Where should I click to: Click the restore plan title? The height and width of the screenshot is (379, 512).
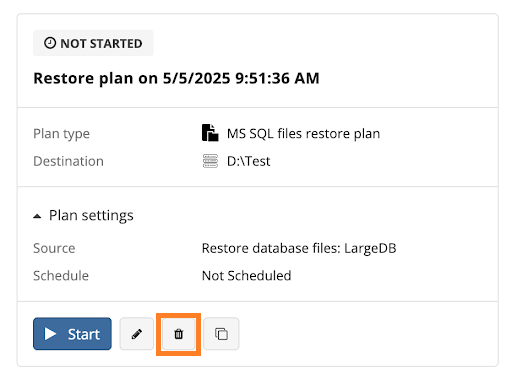point(176,78)
